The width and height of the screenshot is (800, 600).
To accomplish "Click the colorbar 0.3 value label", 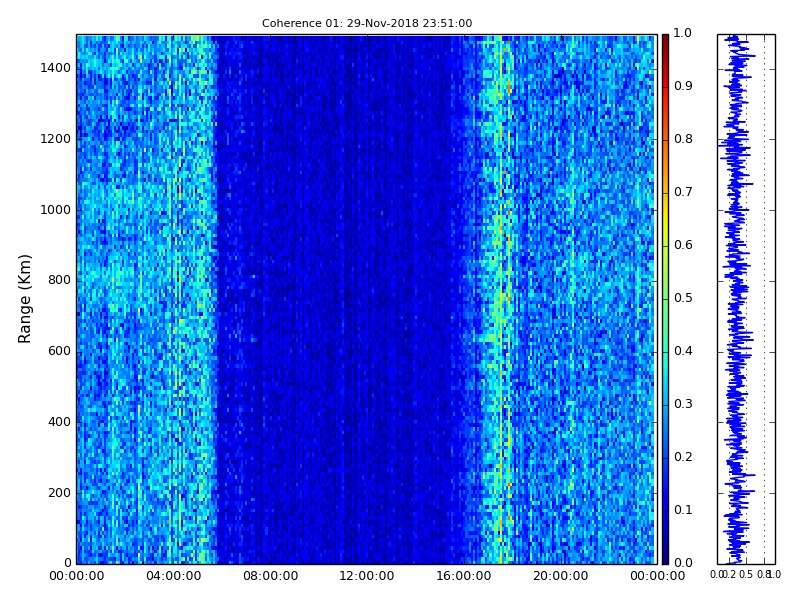I will point(683,404).
